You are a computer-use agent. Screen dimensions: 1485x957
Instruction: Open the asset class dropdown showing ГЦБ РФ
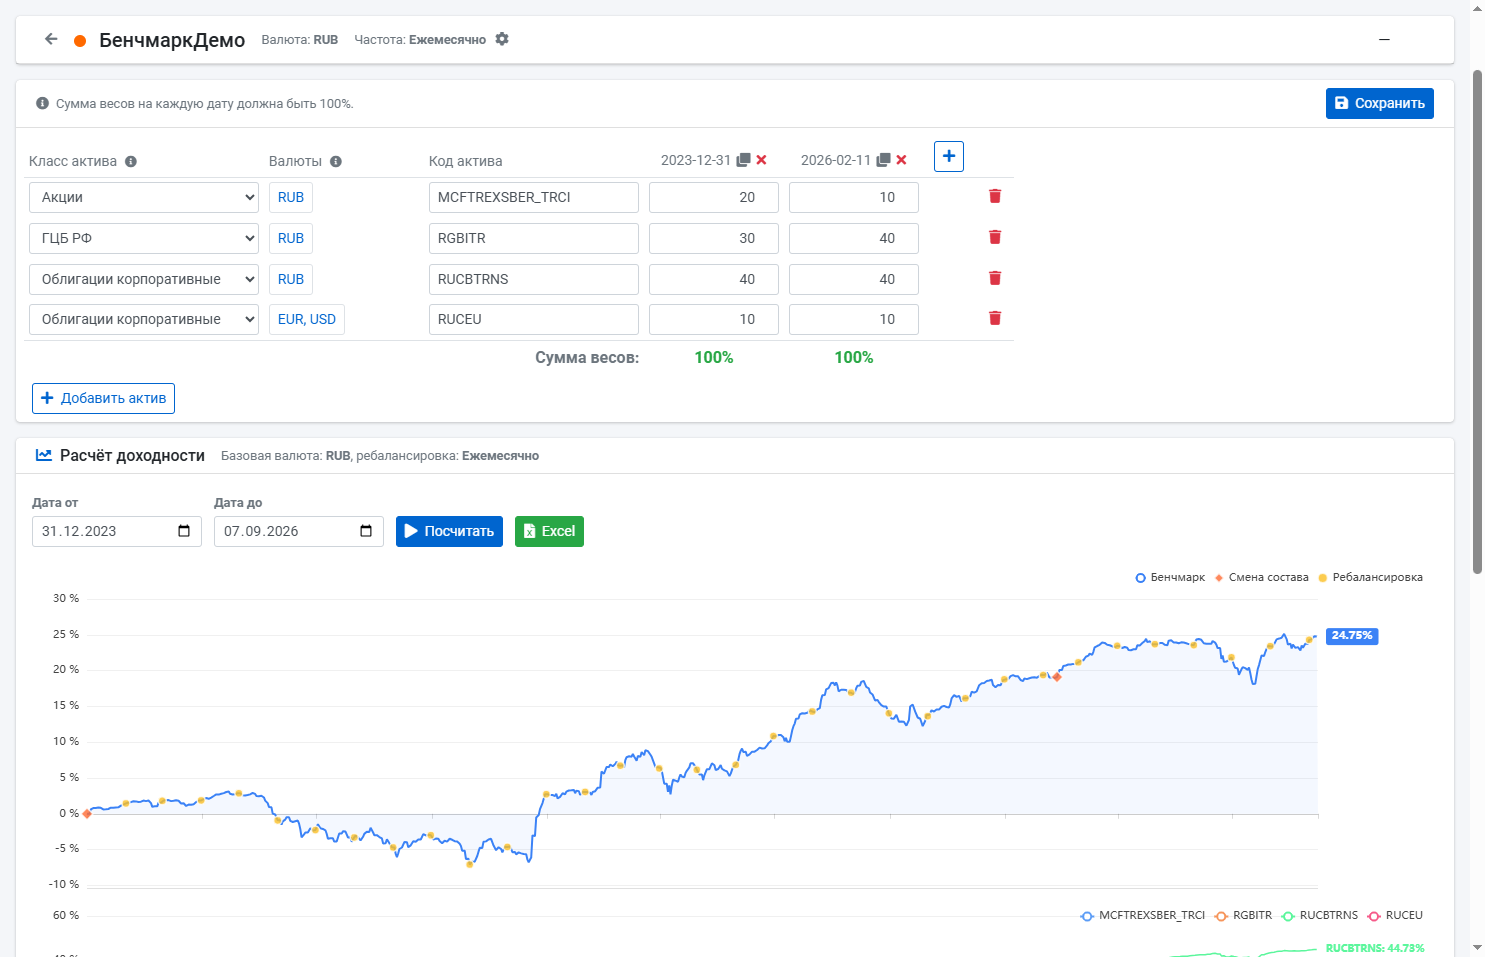pos(144,238)
